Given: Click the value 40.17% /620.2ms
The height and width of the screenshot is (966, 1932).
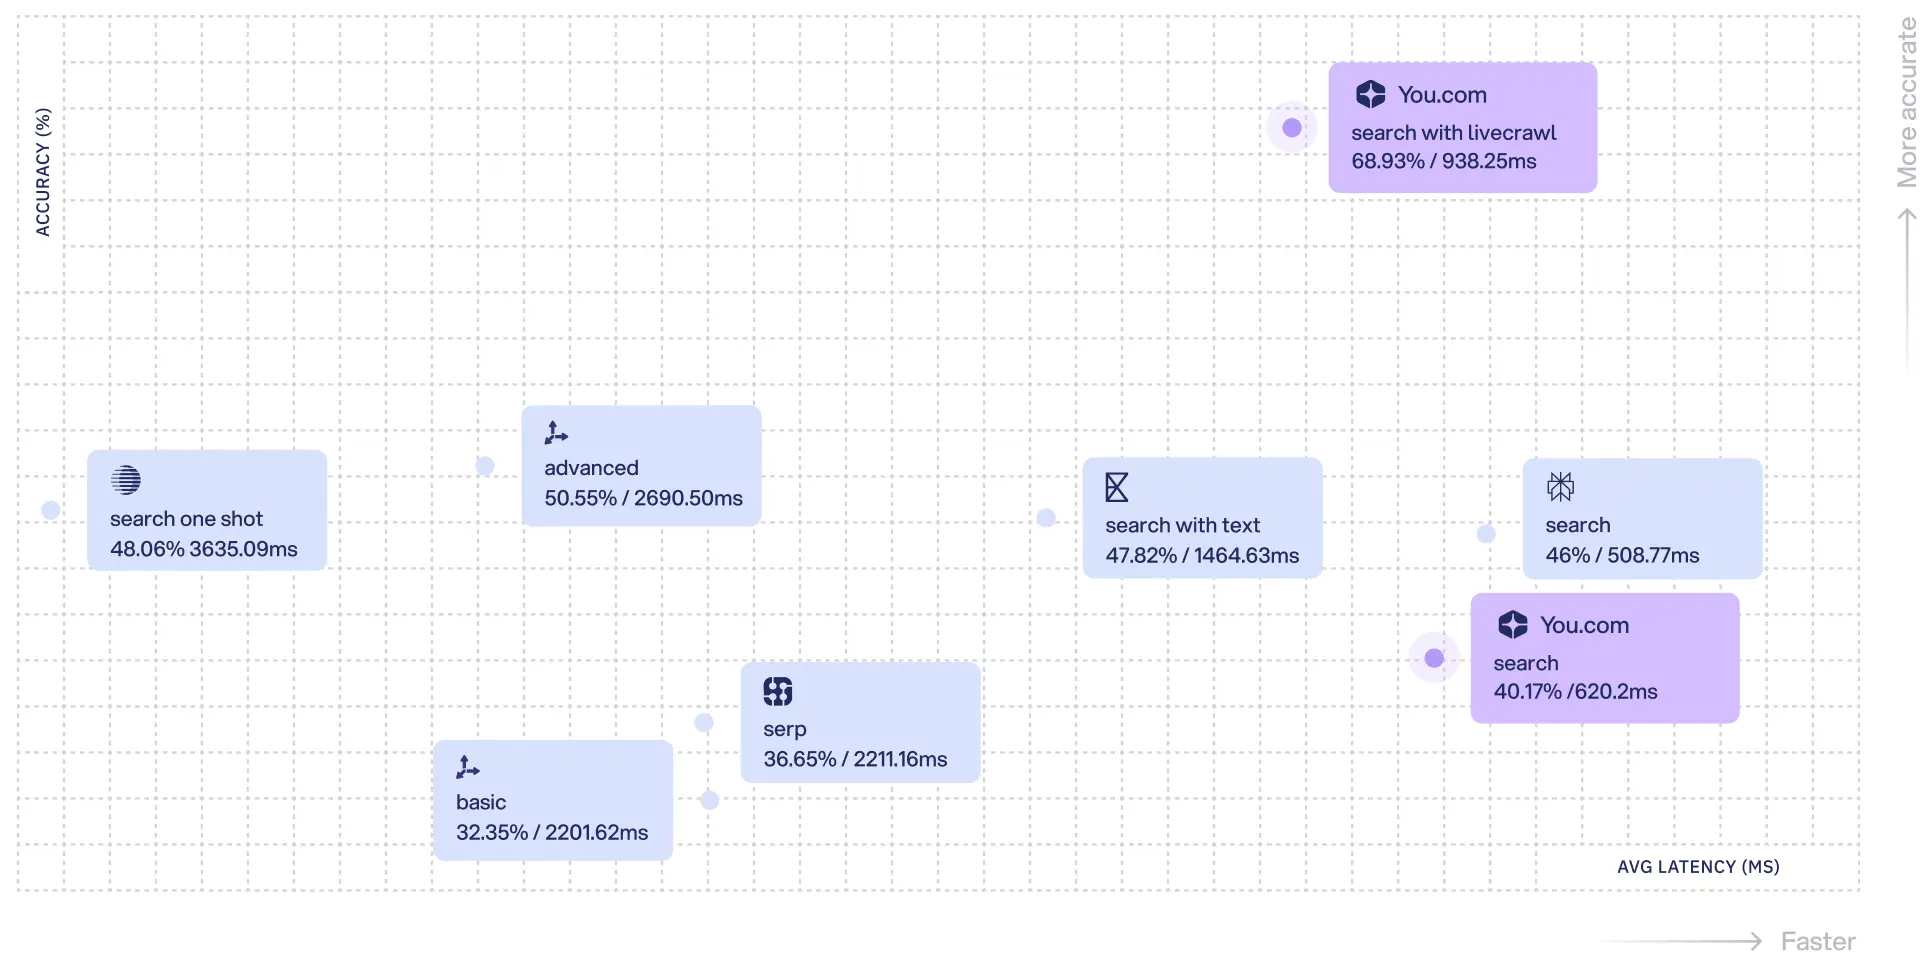Looking at the screenshot, I should tap(1575, 691).
